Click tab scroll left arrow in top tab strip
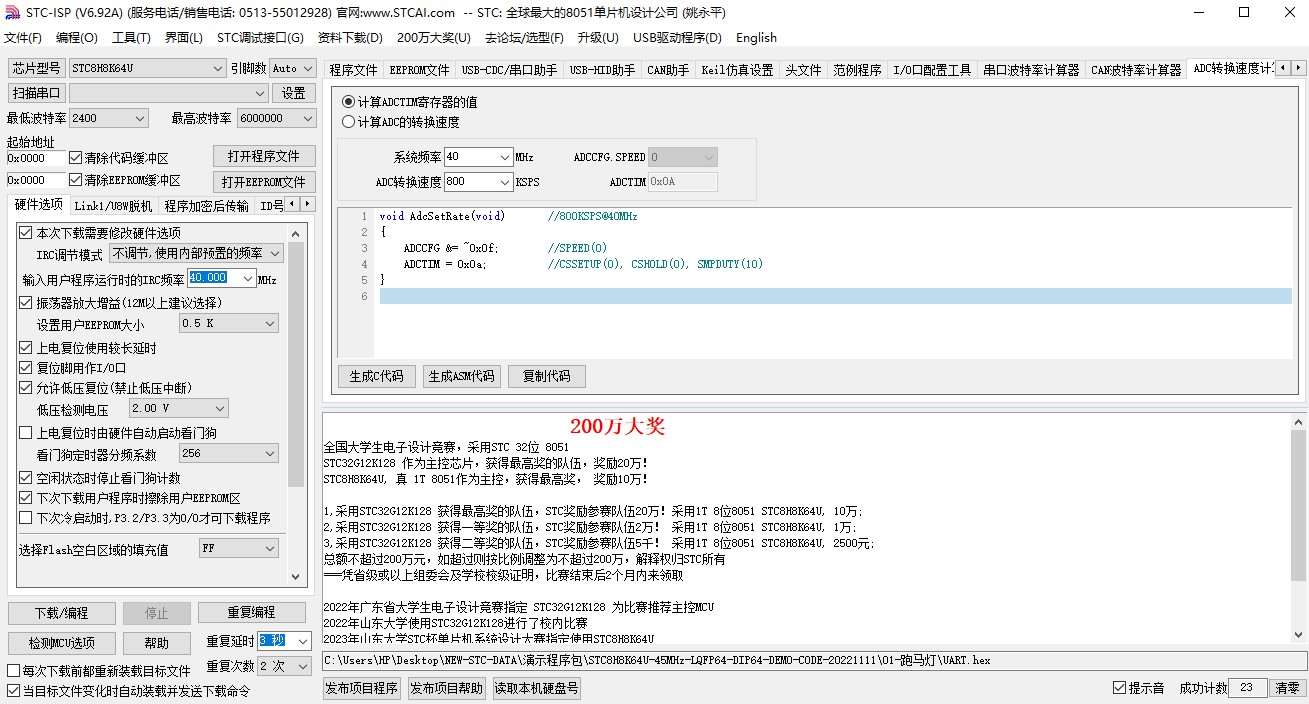Viewport: 1309px width, 704px height. click(x=1283, y=68)
